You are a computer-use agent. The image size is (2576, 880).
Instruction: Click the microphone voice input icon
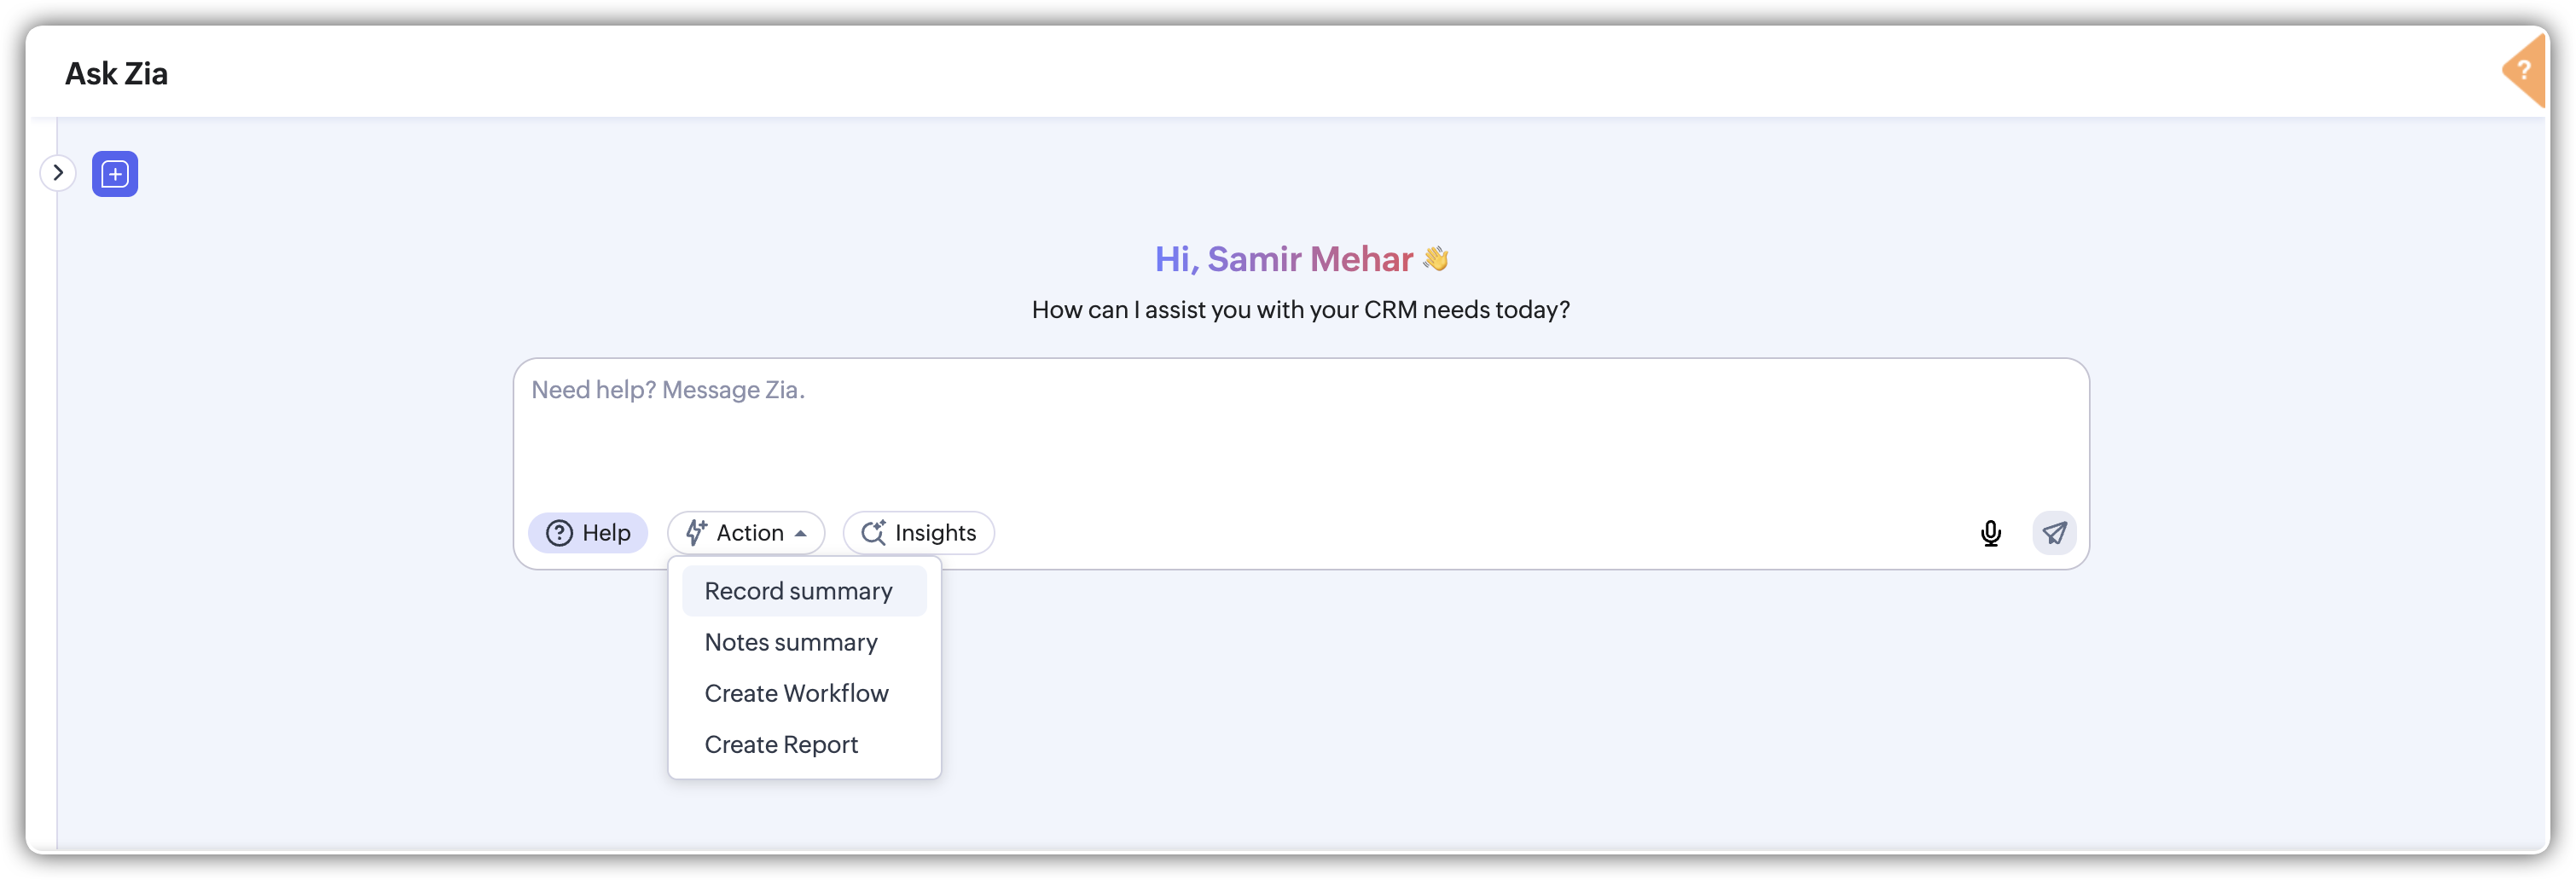pos(1990,533)
